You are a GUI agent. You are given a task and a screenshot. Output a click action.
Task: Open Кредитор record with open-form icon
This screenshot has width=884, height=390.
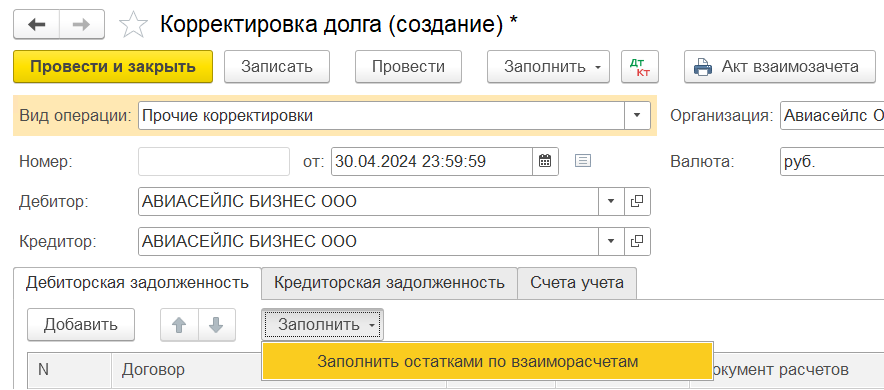(x=637, y=241)
